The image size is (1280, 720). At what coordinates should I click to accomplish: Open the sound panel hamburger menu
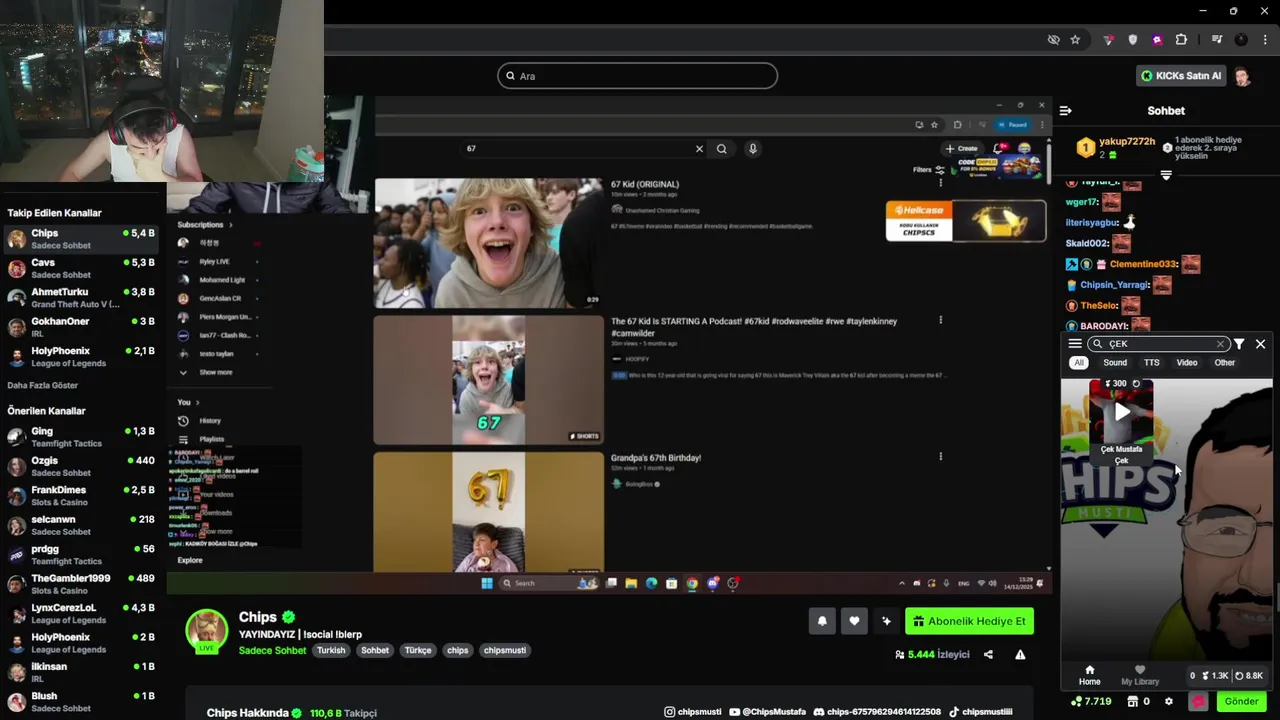1075,344
